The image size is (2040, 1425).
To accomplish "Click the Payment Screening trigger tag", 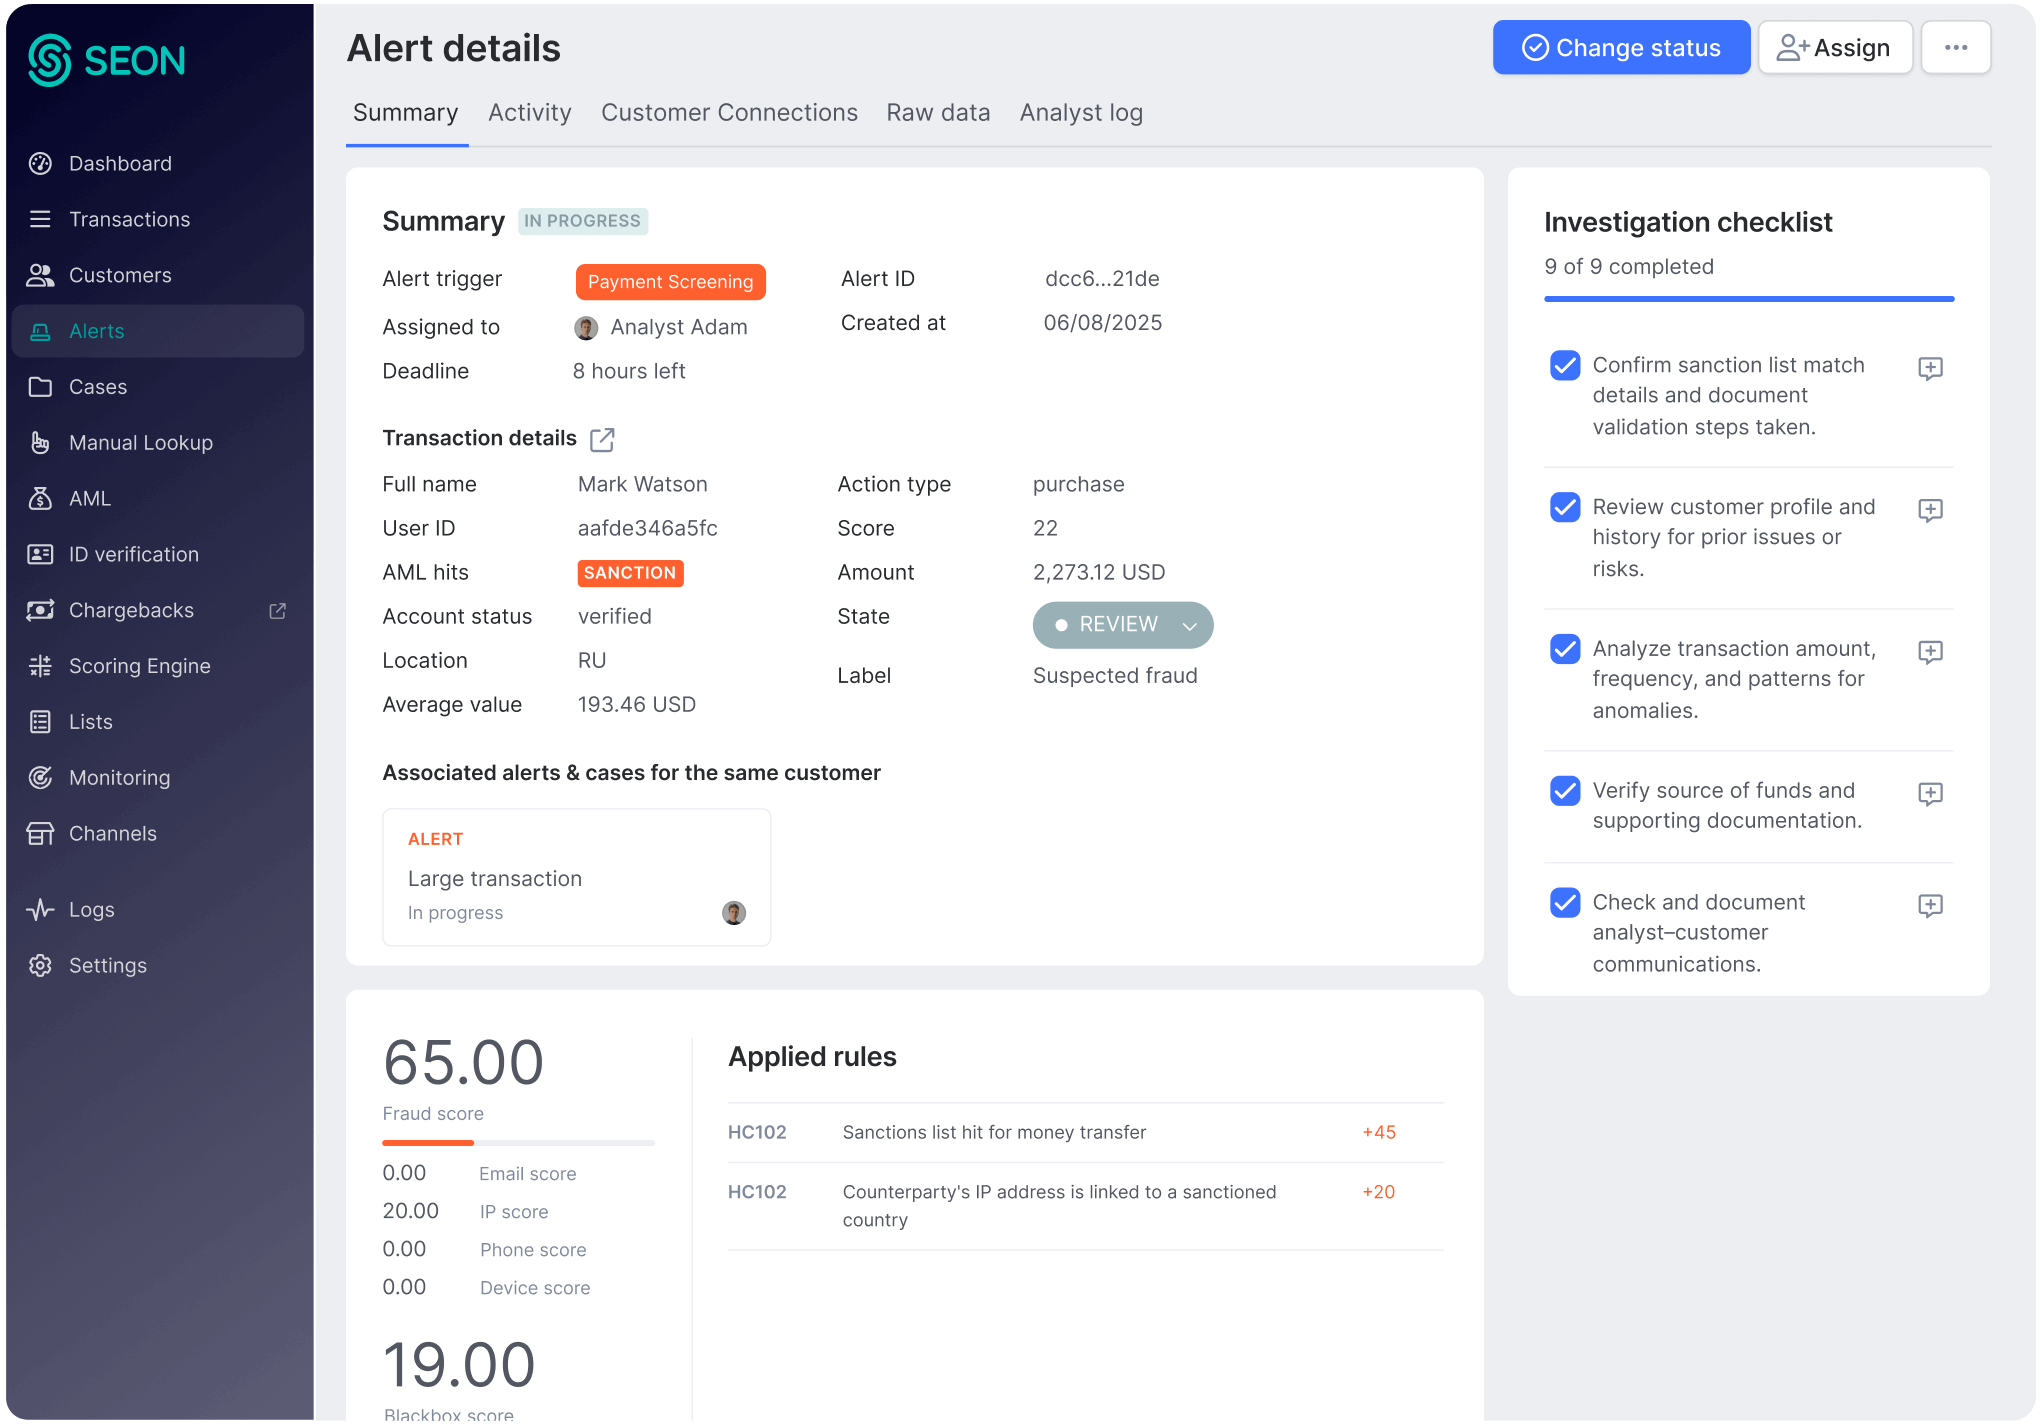I will 670,282.
